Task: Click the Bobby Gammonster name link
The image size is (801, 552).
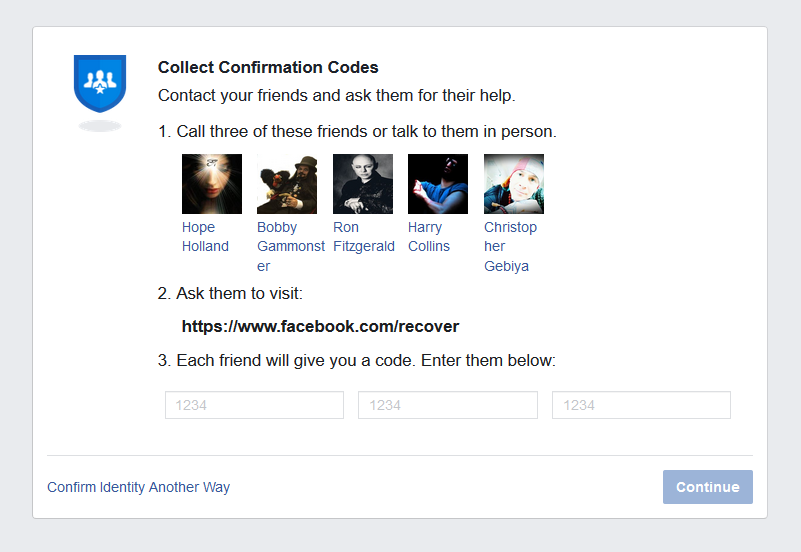Action: (x=291, y=246)
